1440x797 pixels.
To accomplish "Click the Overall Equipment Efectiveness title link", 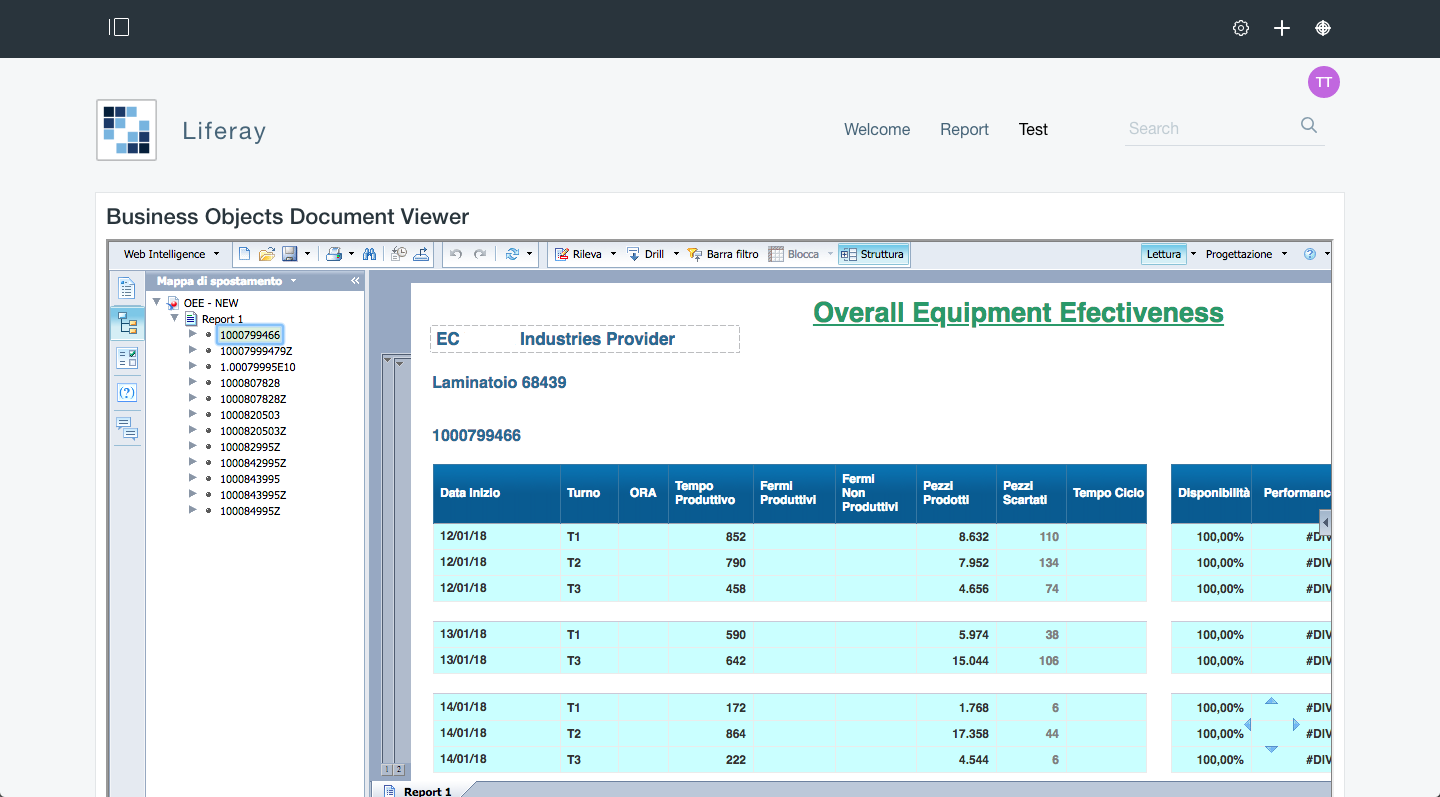I will [x=1018, y=313].
